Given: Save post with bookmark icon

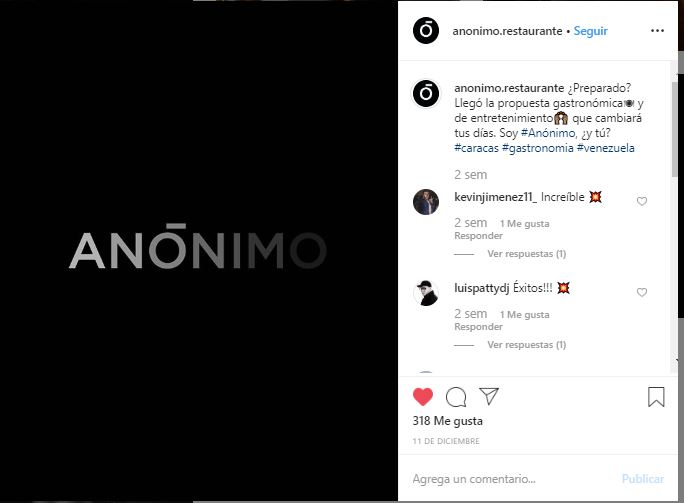Looking at the screenshot, I should pyautogui.click(x=656, y=397).
